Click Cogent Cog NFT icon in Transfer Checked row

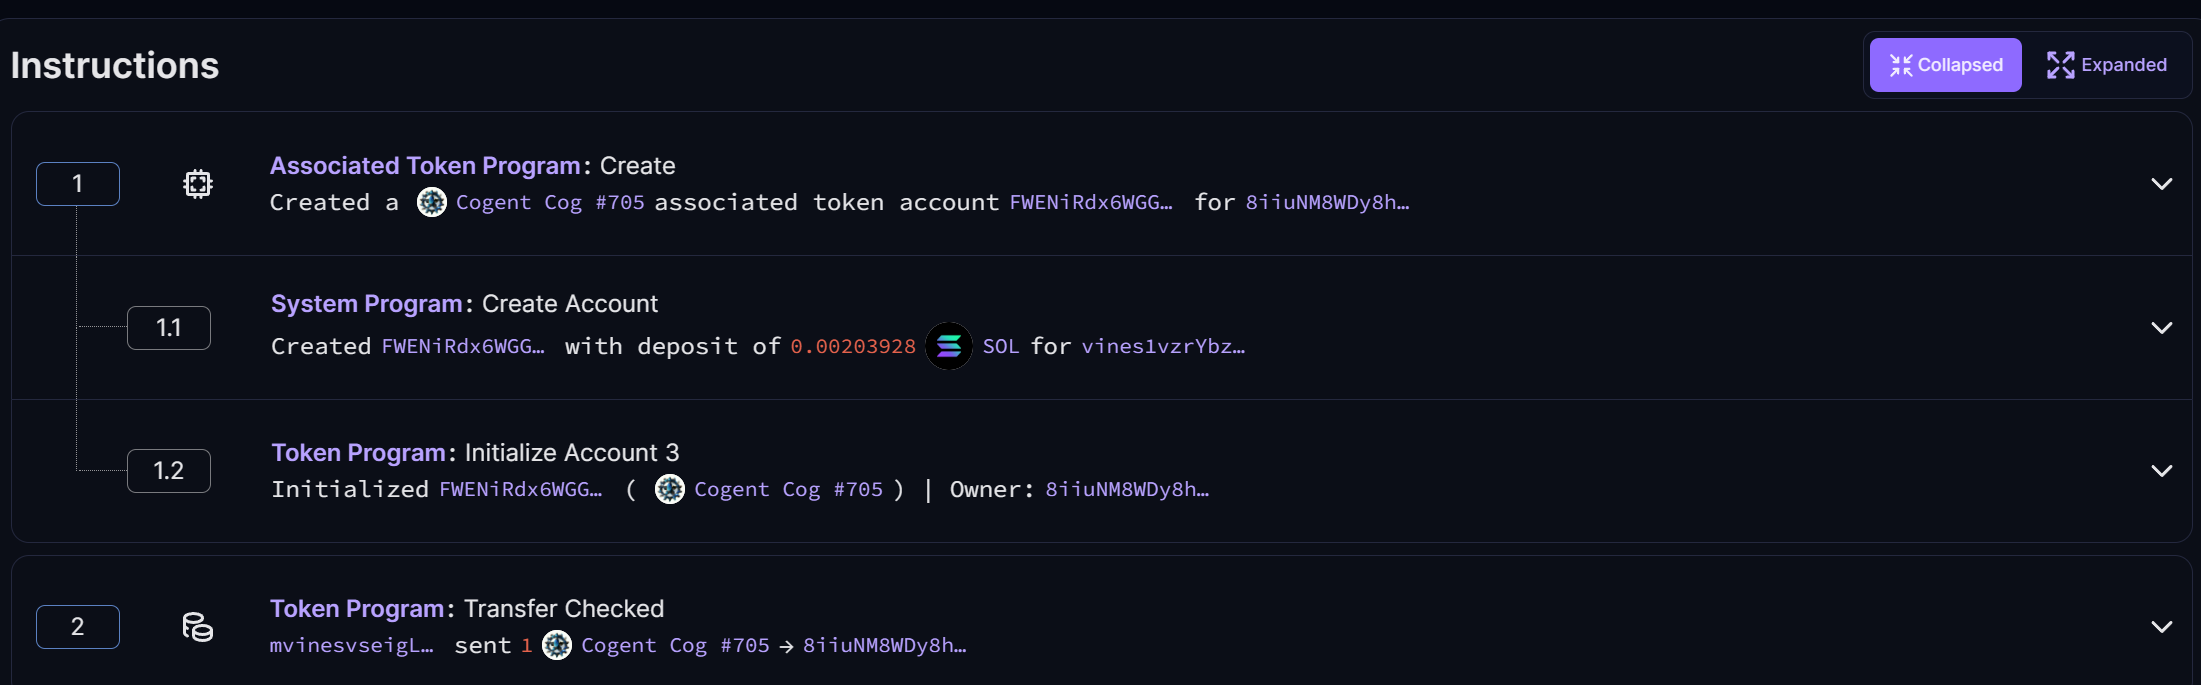click(557, 645)
